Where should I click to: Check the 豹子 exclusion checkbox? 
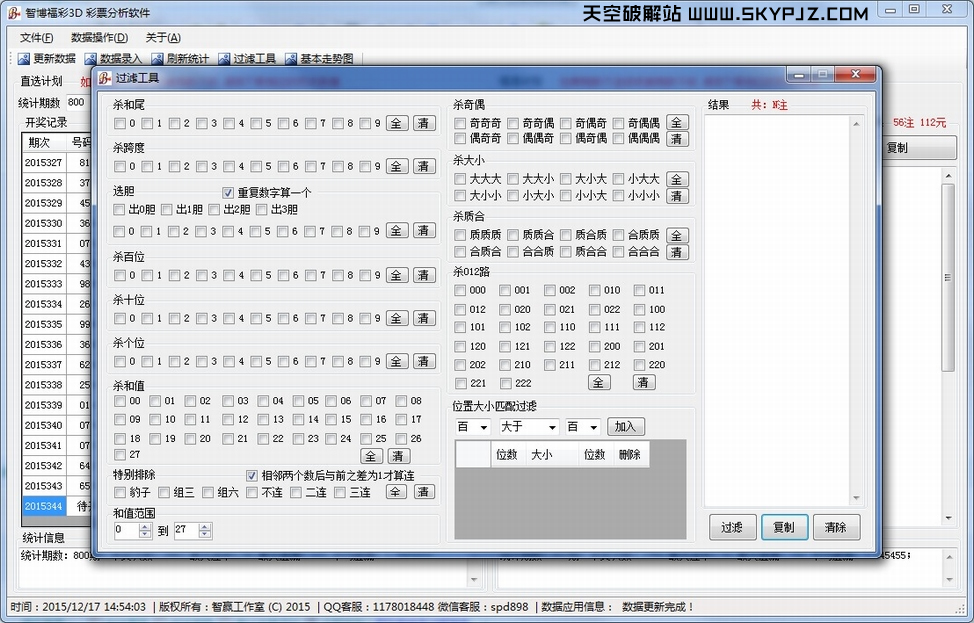point(120,492)
